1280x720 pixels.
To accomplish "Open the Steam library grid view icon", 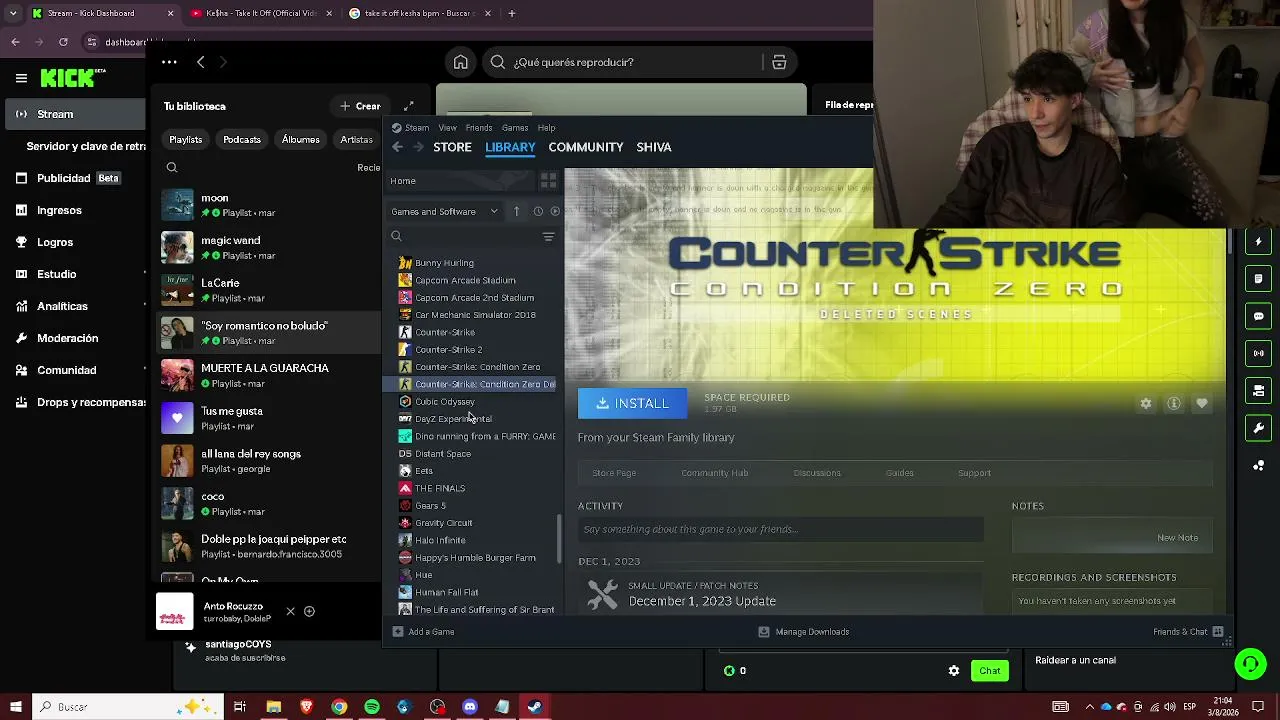I will (548, 181).
